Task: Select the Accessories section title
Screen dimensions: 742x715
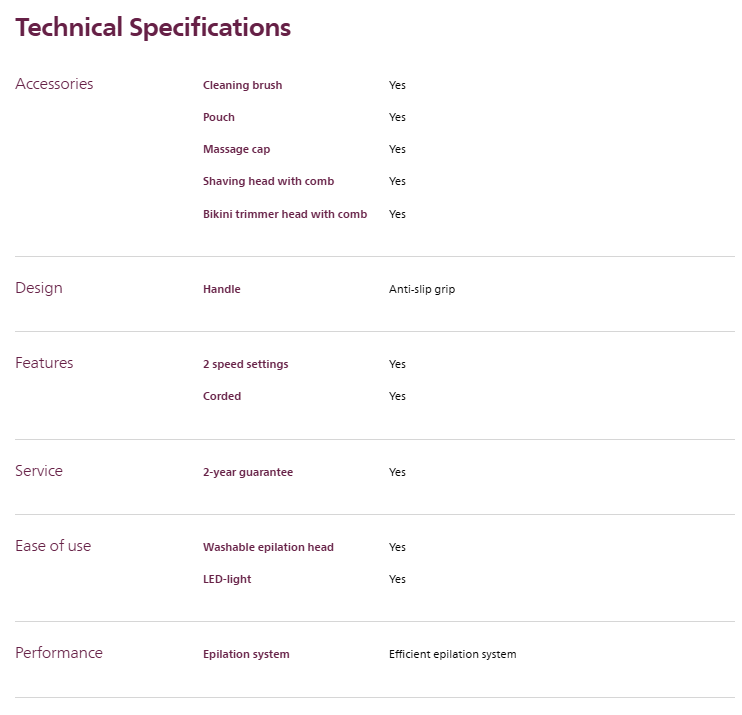Action: click(x=54, y=84)
